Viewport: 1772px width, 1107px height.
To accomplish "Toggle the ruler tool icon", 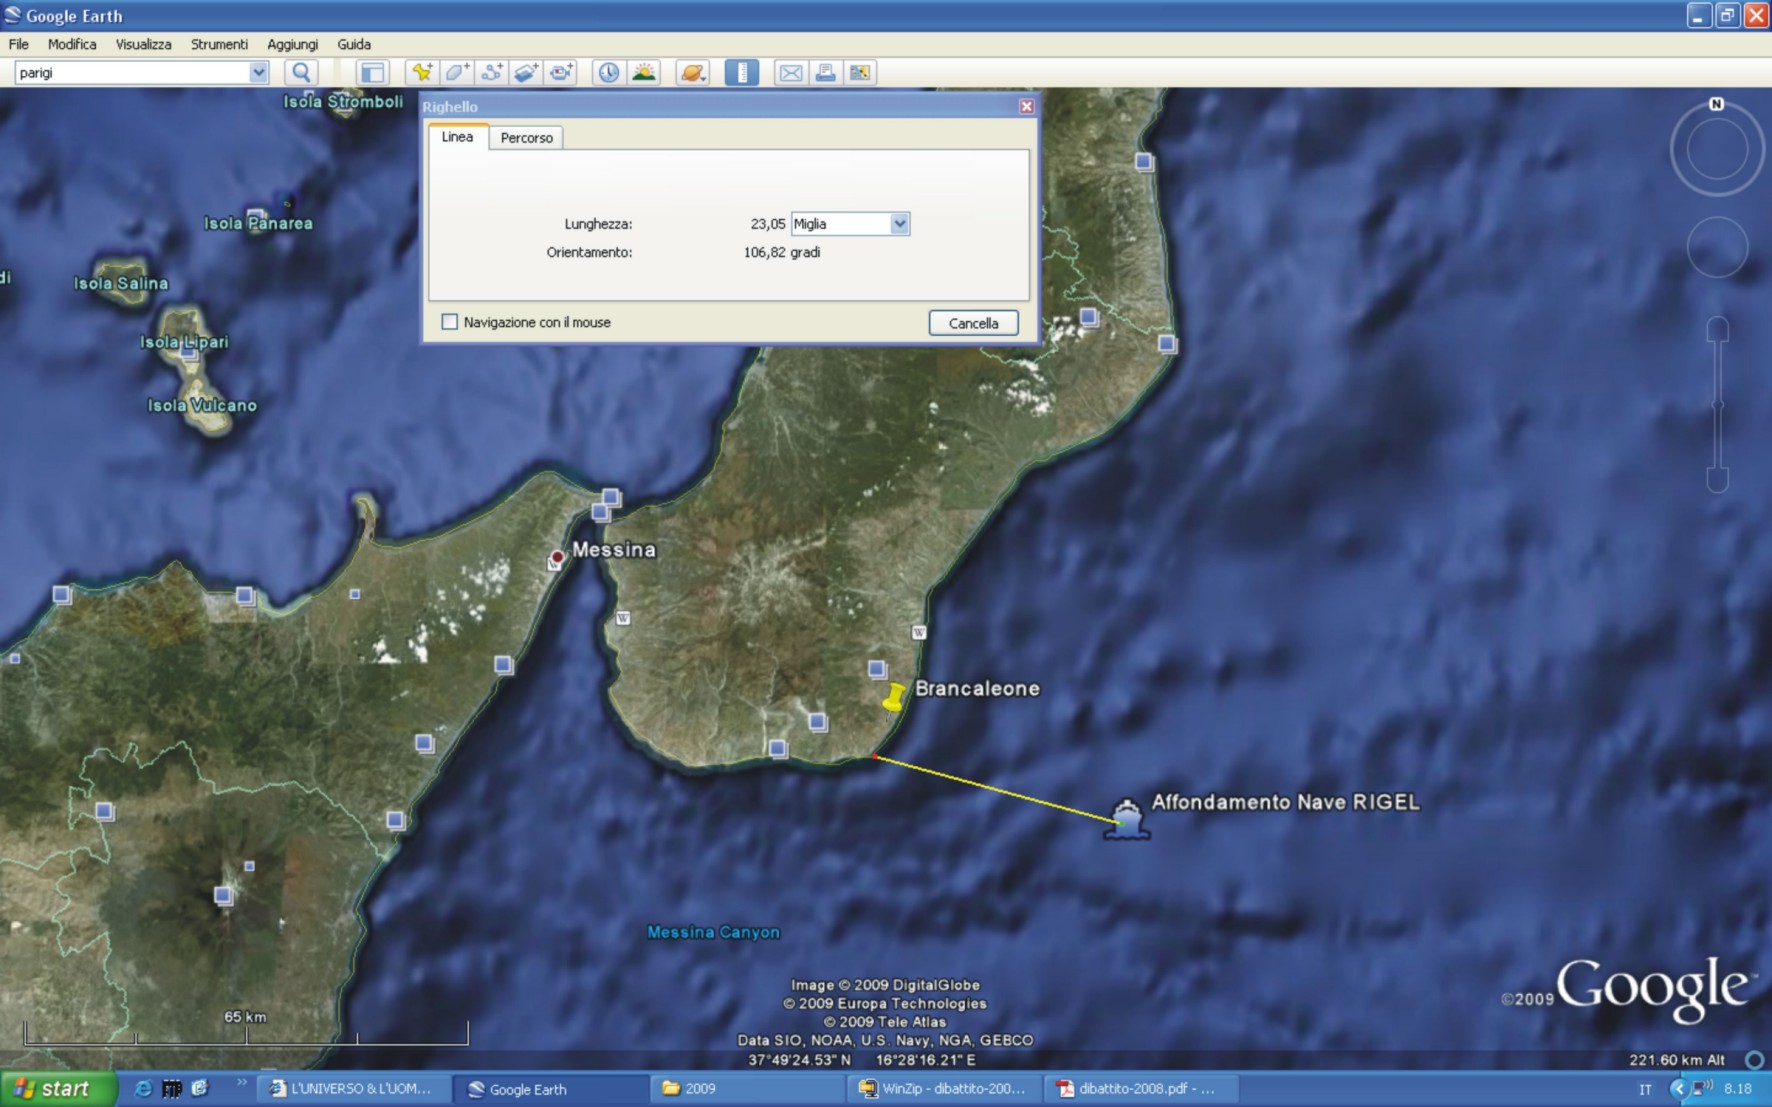I will pyautogui.click(x=741, y=72).
